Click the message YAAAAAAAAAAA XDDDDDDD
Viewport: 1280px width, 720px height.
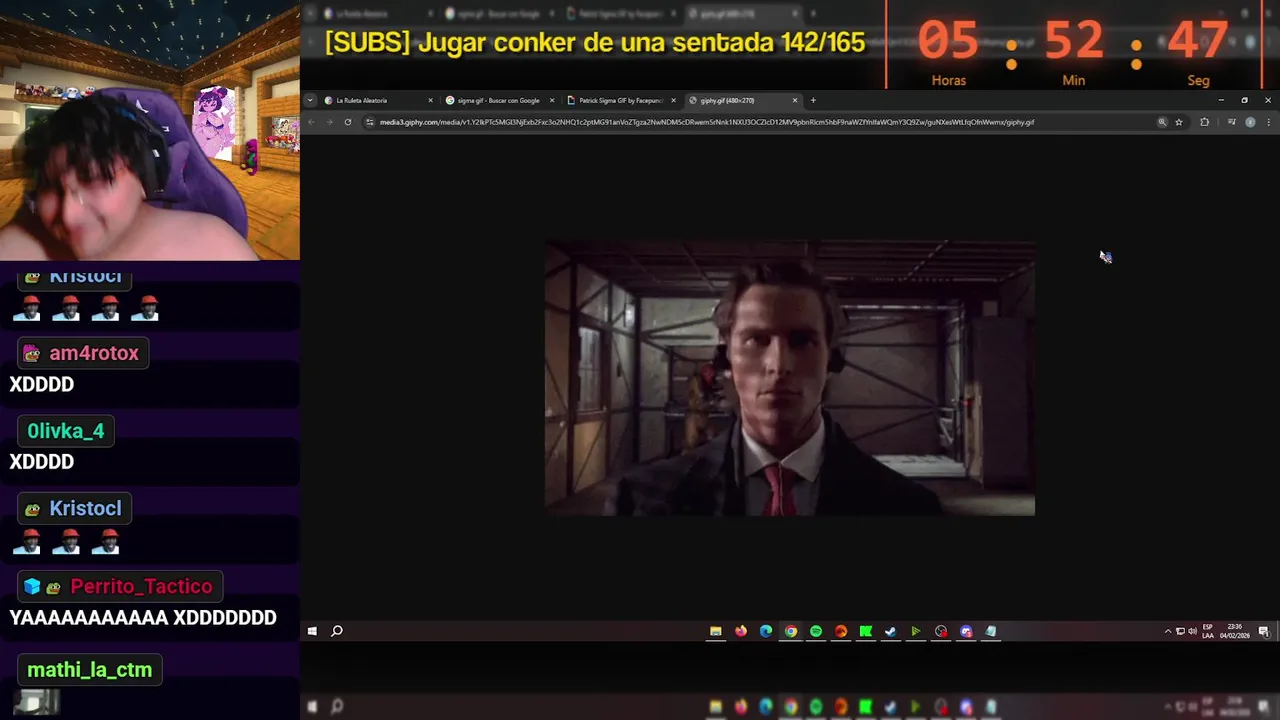(143, 618)
